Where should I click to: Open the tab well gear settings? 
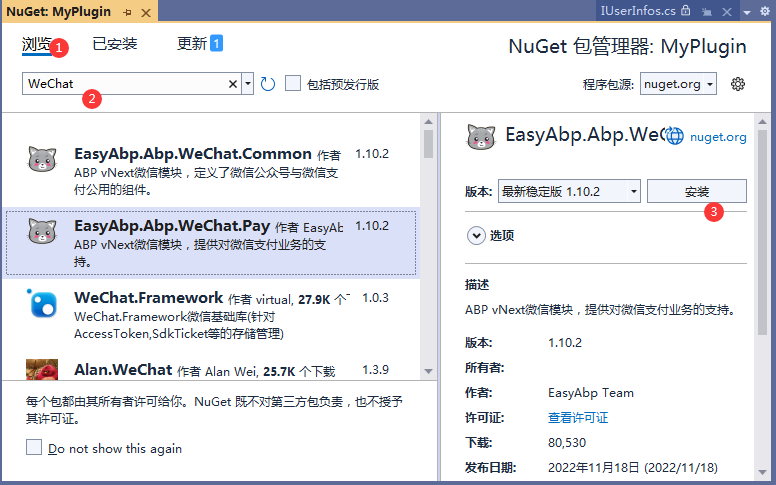[x=765, y=11]
